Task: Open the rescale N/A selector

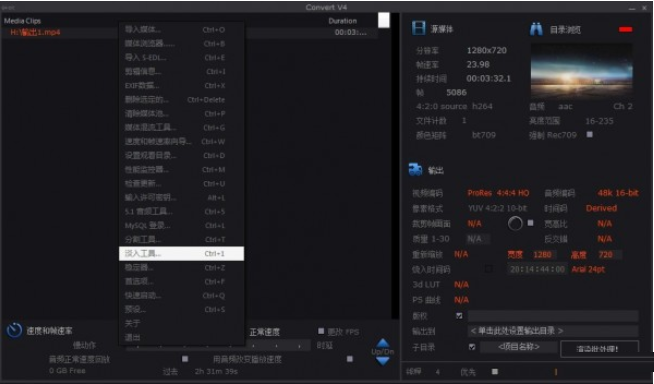Action: point(461,254)
